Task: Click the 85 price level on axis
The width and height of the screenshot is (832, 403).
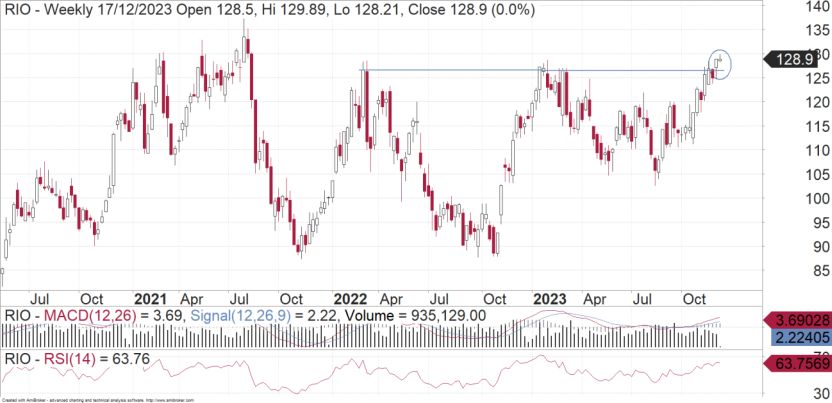Action: coord(822,271)
